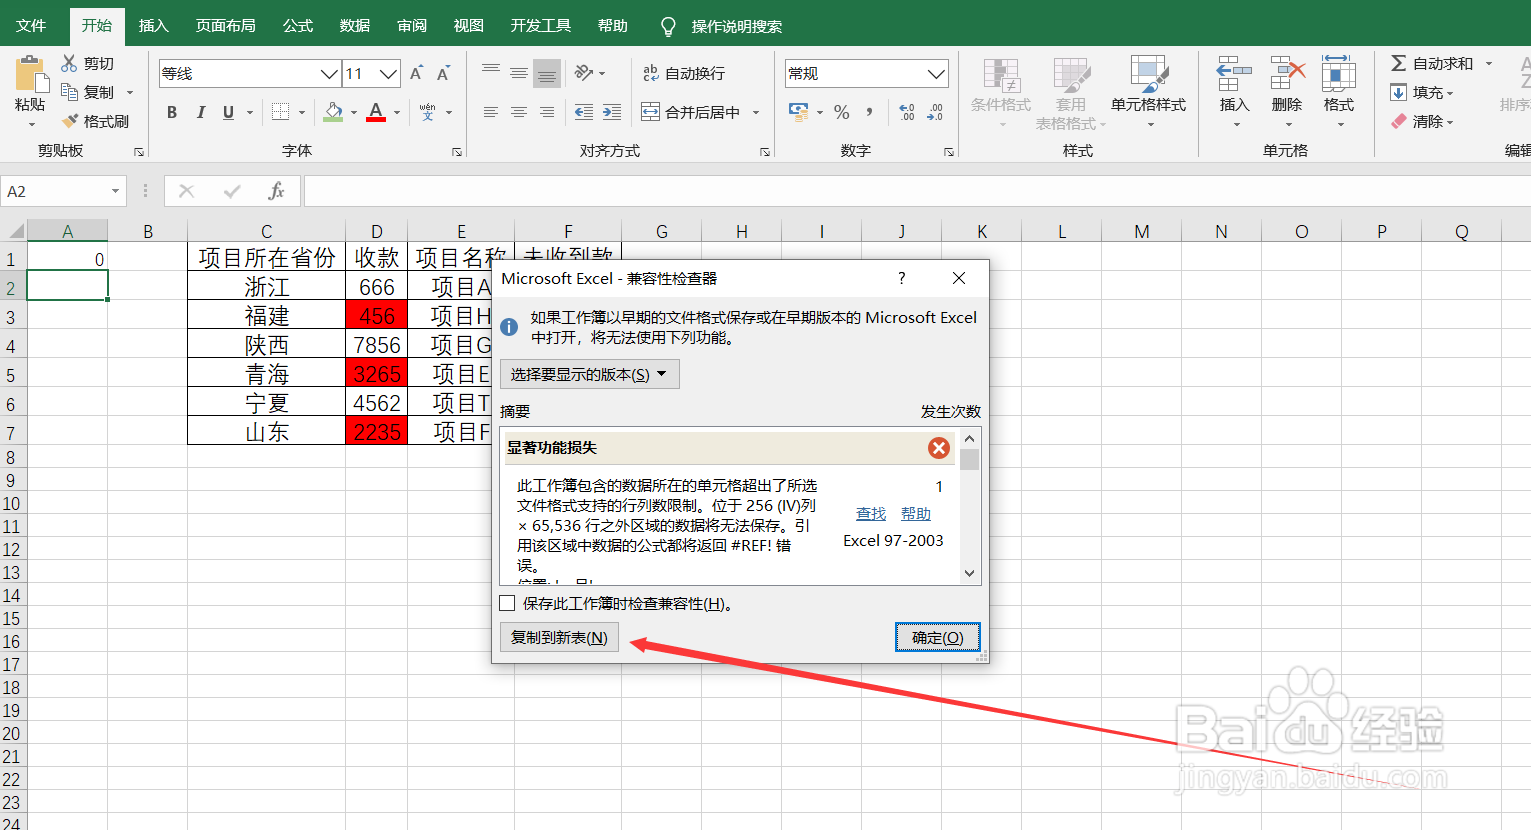The image size is (1531, 830).
Task: Switch to the 数据 (Data) tab
Action: coord(354,25)
